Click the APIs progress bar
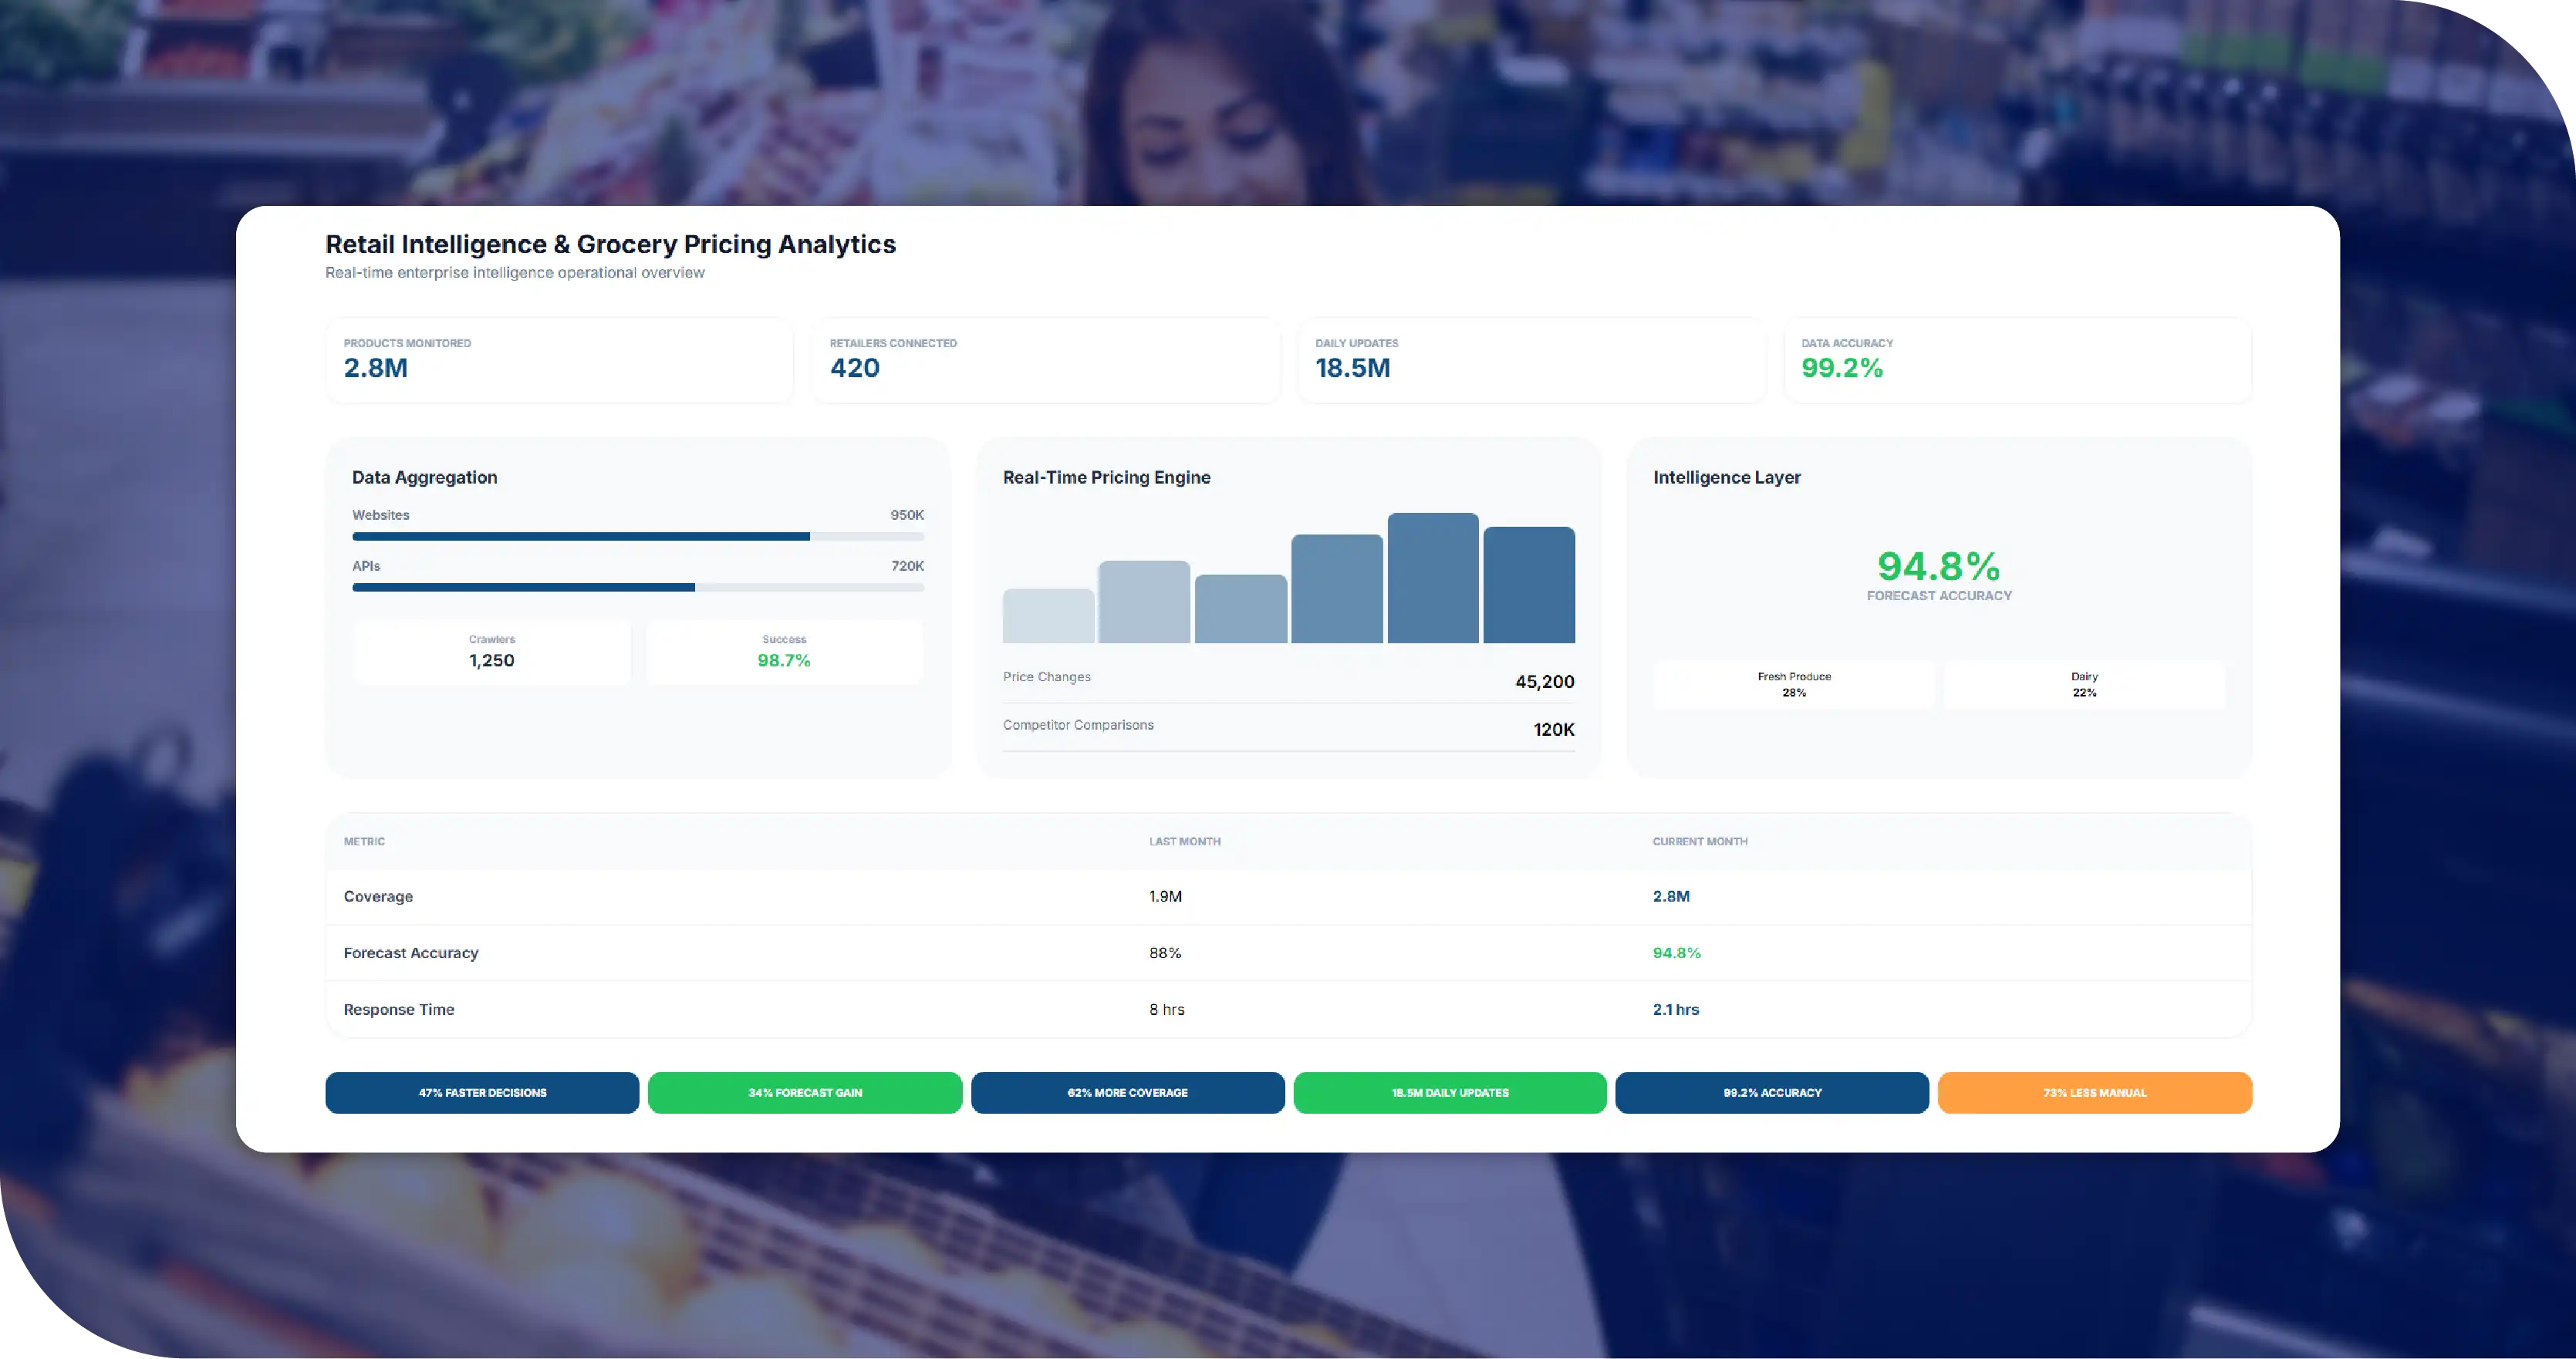The height and width of the screenshot is (1359, 2576). point(638,588)
